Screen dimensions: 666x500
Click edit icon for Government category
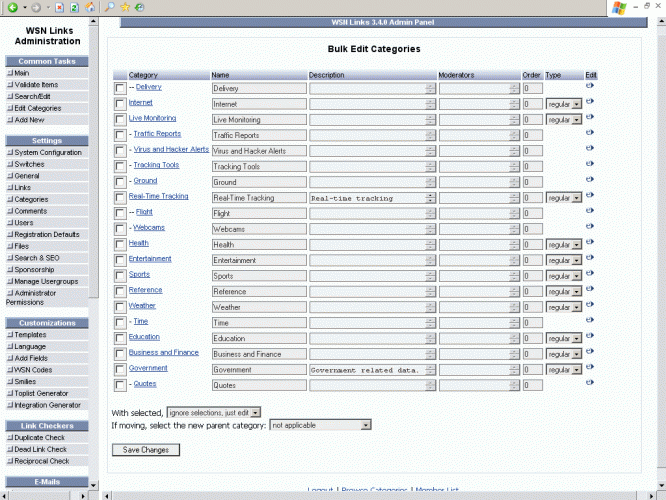590,368
